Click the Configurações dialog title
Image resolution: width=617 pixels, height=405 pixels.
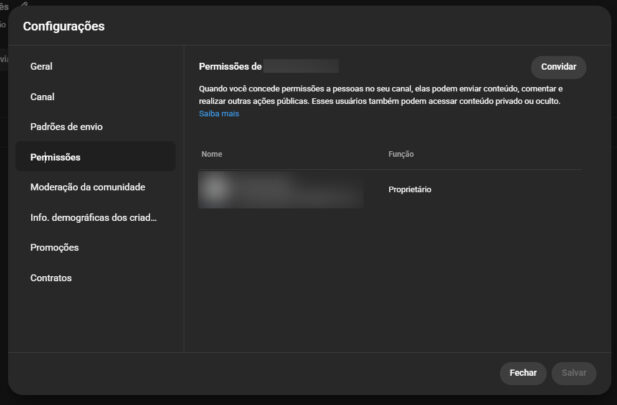click(x=64, y=26)
